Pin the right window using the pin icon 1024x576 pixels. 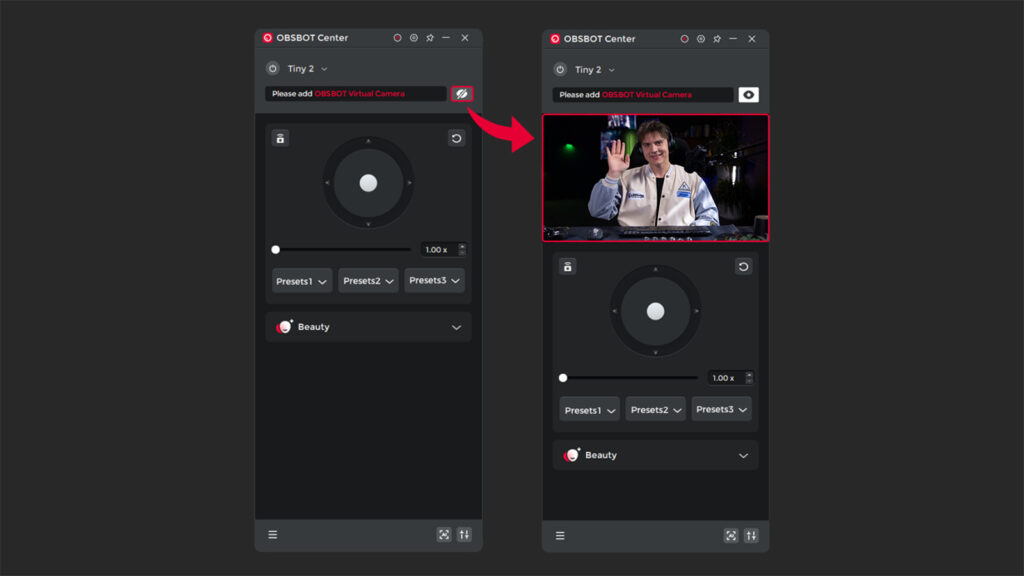pyautogui.click(x=717, y=39)
